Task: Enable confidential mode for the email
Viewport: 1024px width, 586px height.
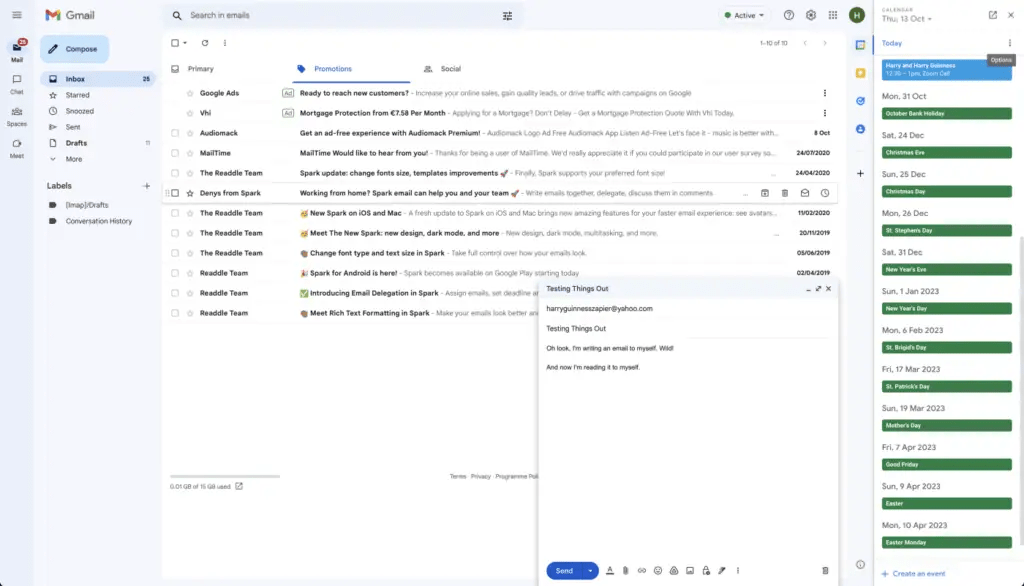Action: point(706,570)
